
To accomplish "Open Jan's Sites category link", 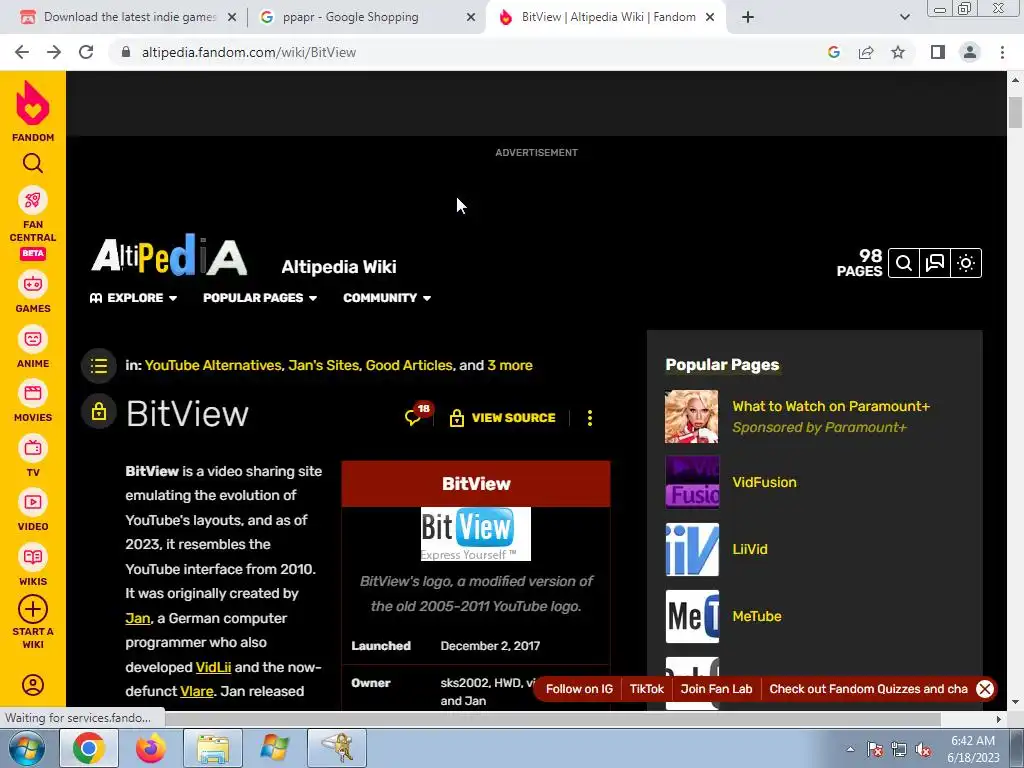I will pyautogui.click(x=324, y=365).
